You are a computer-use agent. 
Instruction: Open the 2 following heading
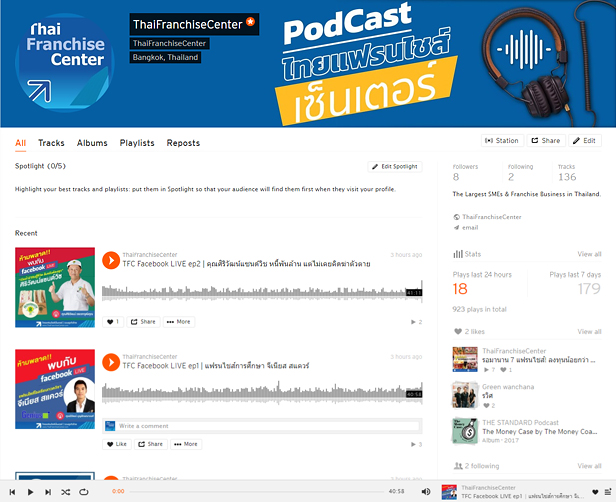477,466
